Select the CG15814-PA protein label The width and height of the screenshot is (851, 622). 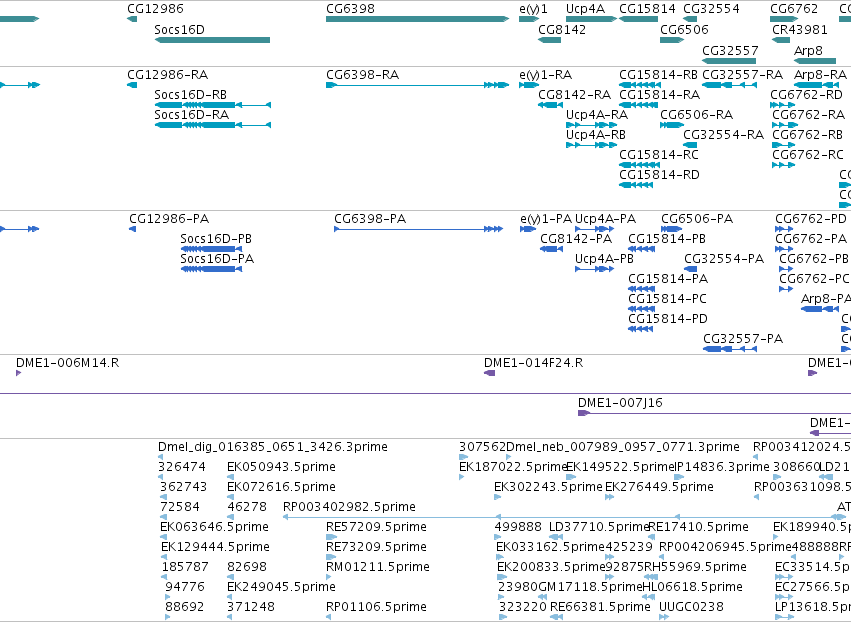668,279
